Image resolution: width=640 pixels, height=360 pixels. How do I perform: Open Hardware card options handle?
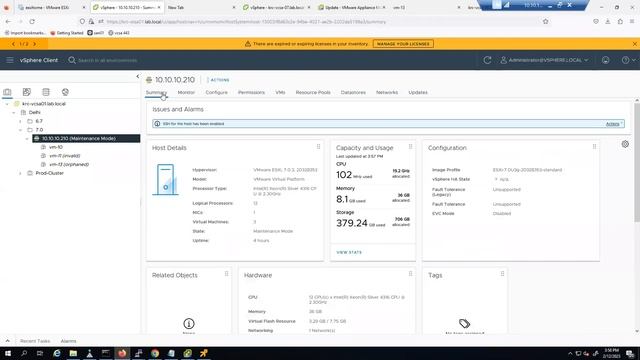[x=410, y=274]
